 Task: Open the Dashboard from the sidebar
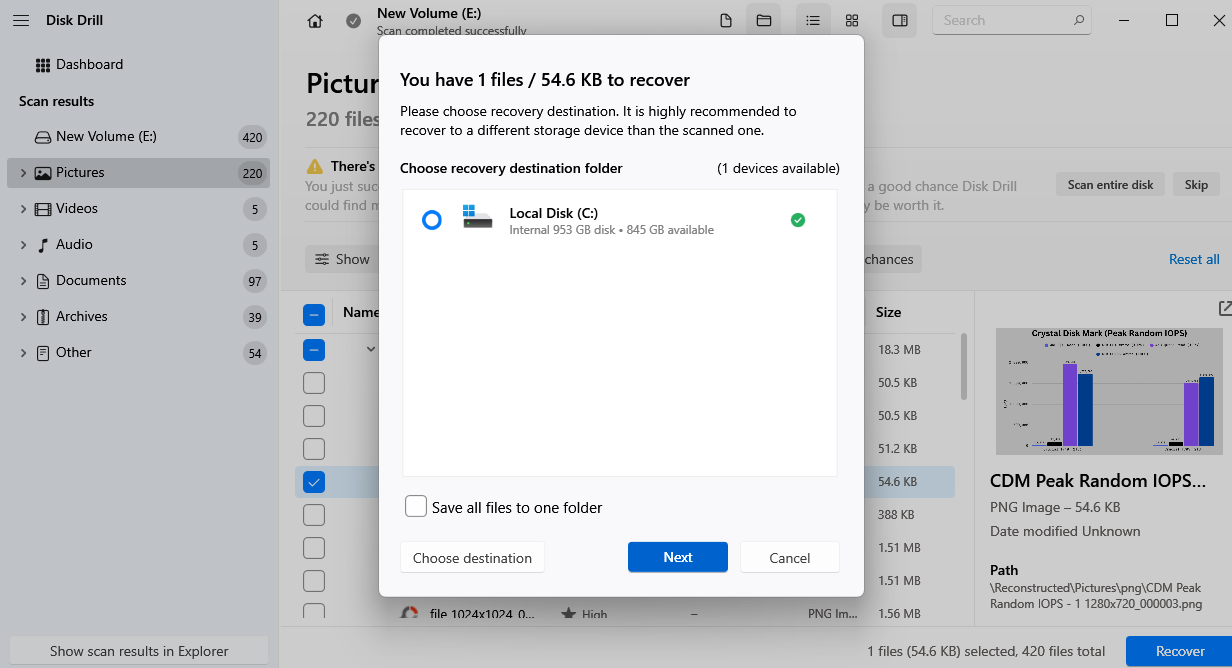(92, 64)
